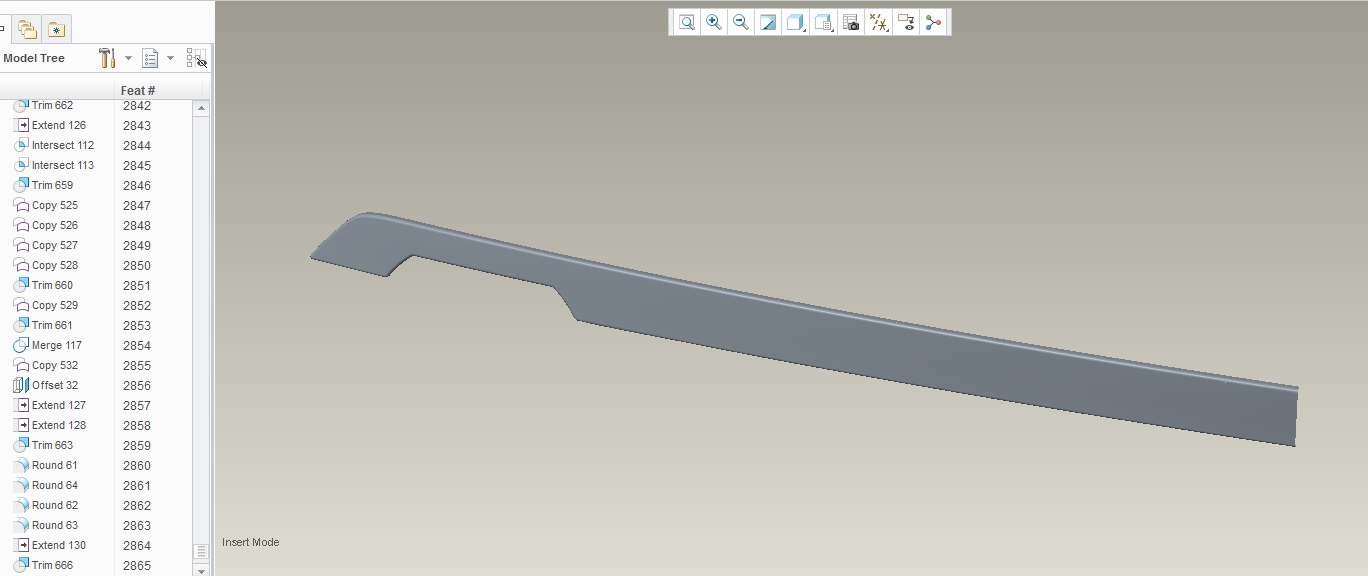The height and width of the screenshot is (576, 1368).
Task: Click feature number 2856
Action: point(137,386)
